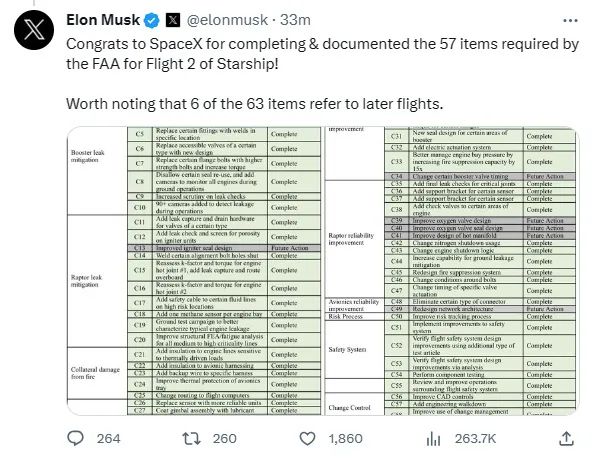Click the share upload arrow icon
The image size is (593, 460).
pyautogui.click(x=566, y=438)
